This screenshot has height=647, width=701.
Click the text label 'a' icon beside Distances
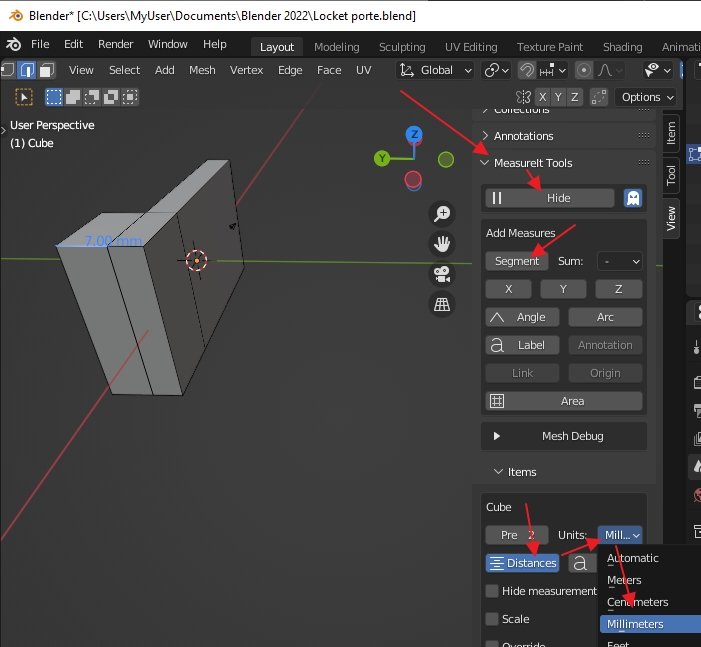[x=580, y=563]
